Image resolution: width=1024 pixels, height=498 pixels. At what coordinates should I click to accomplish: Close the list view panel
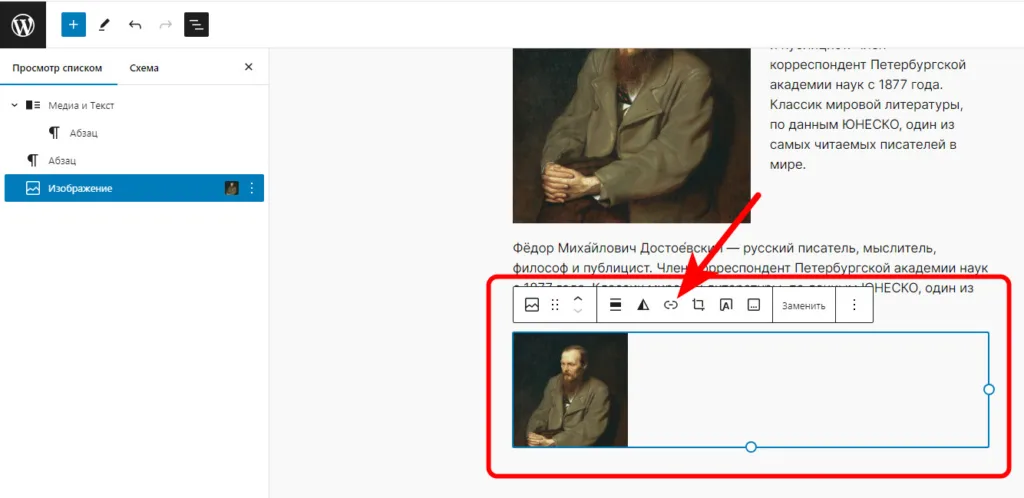coord(249,67)
